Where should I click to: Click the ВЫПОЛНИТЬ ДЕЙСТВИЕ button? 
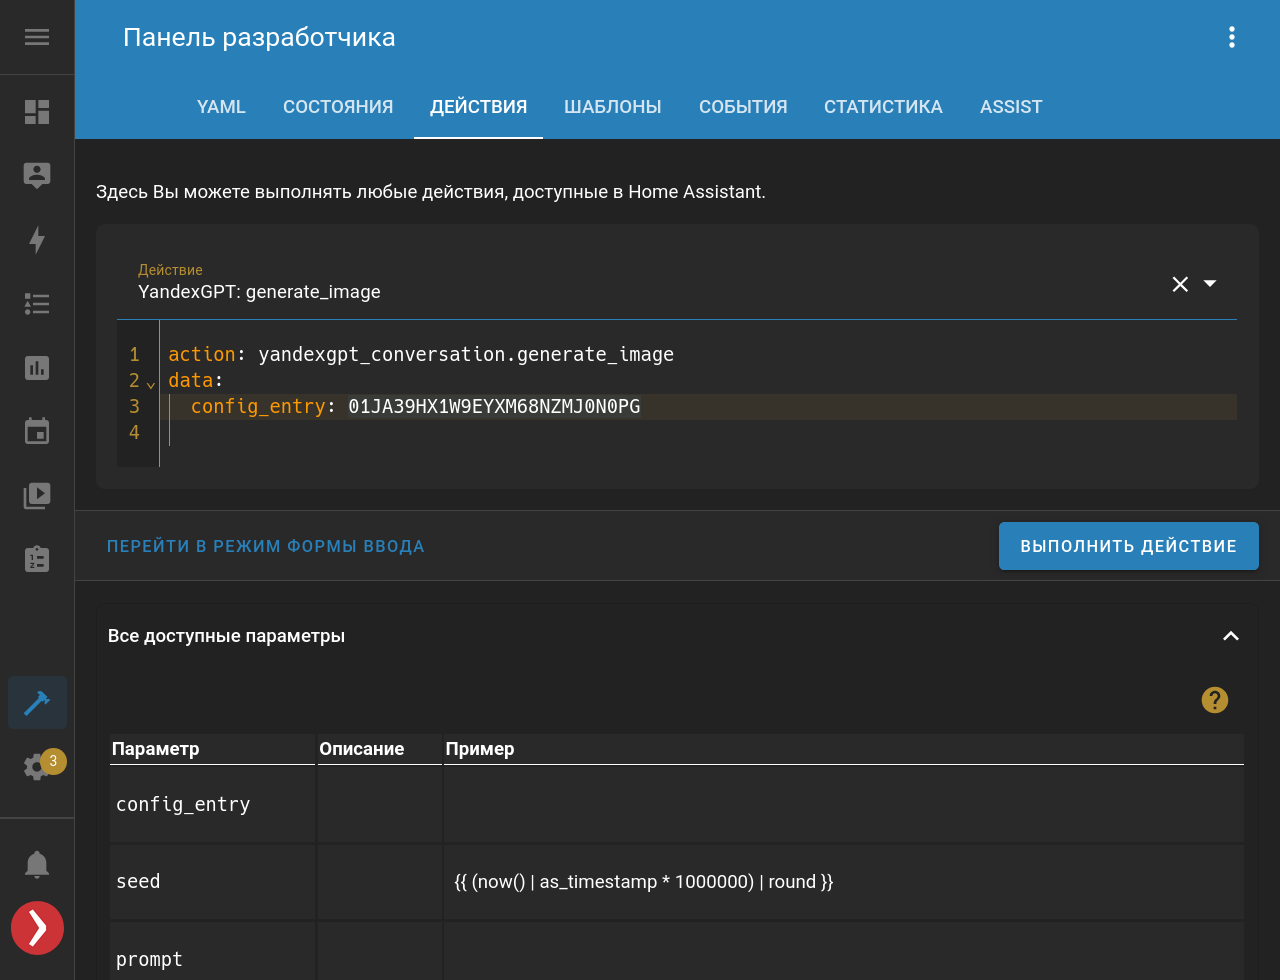(x=1129, y=546)
